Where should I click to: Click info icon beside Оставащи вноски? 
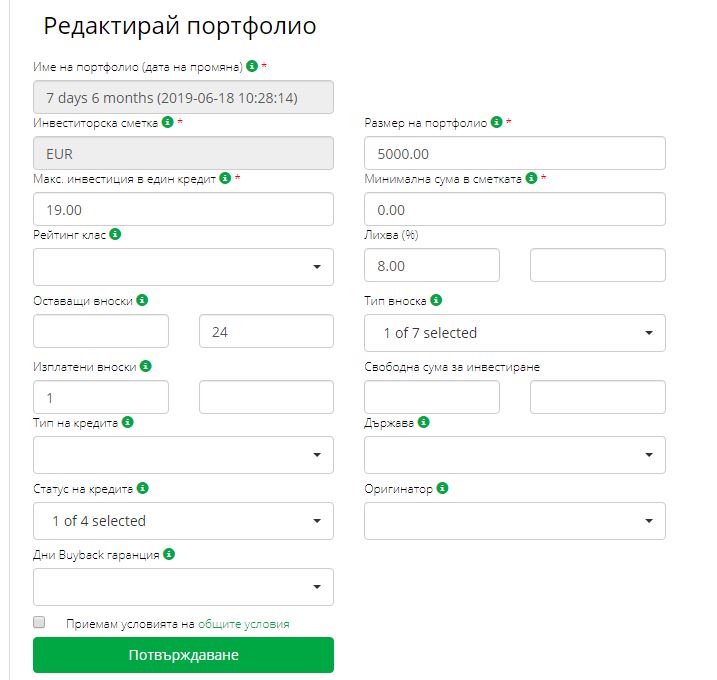[x=142, y=300]
